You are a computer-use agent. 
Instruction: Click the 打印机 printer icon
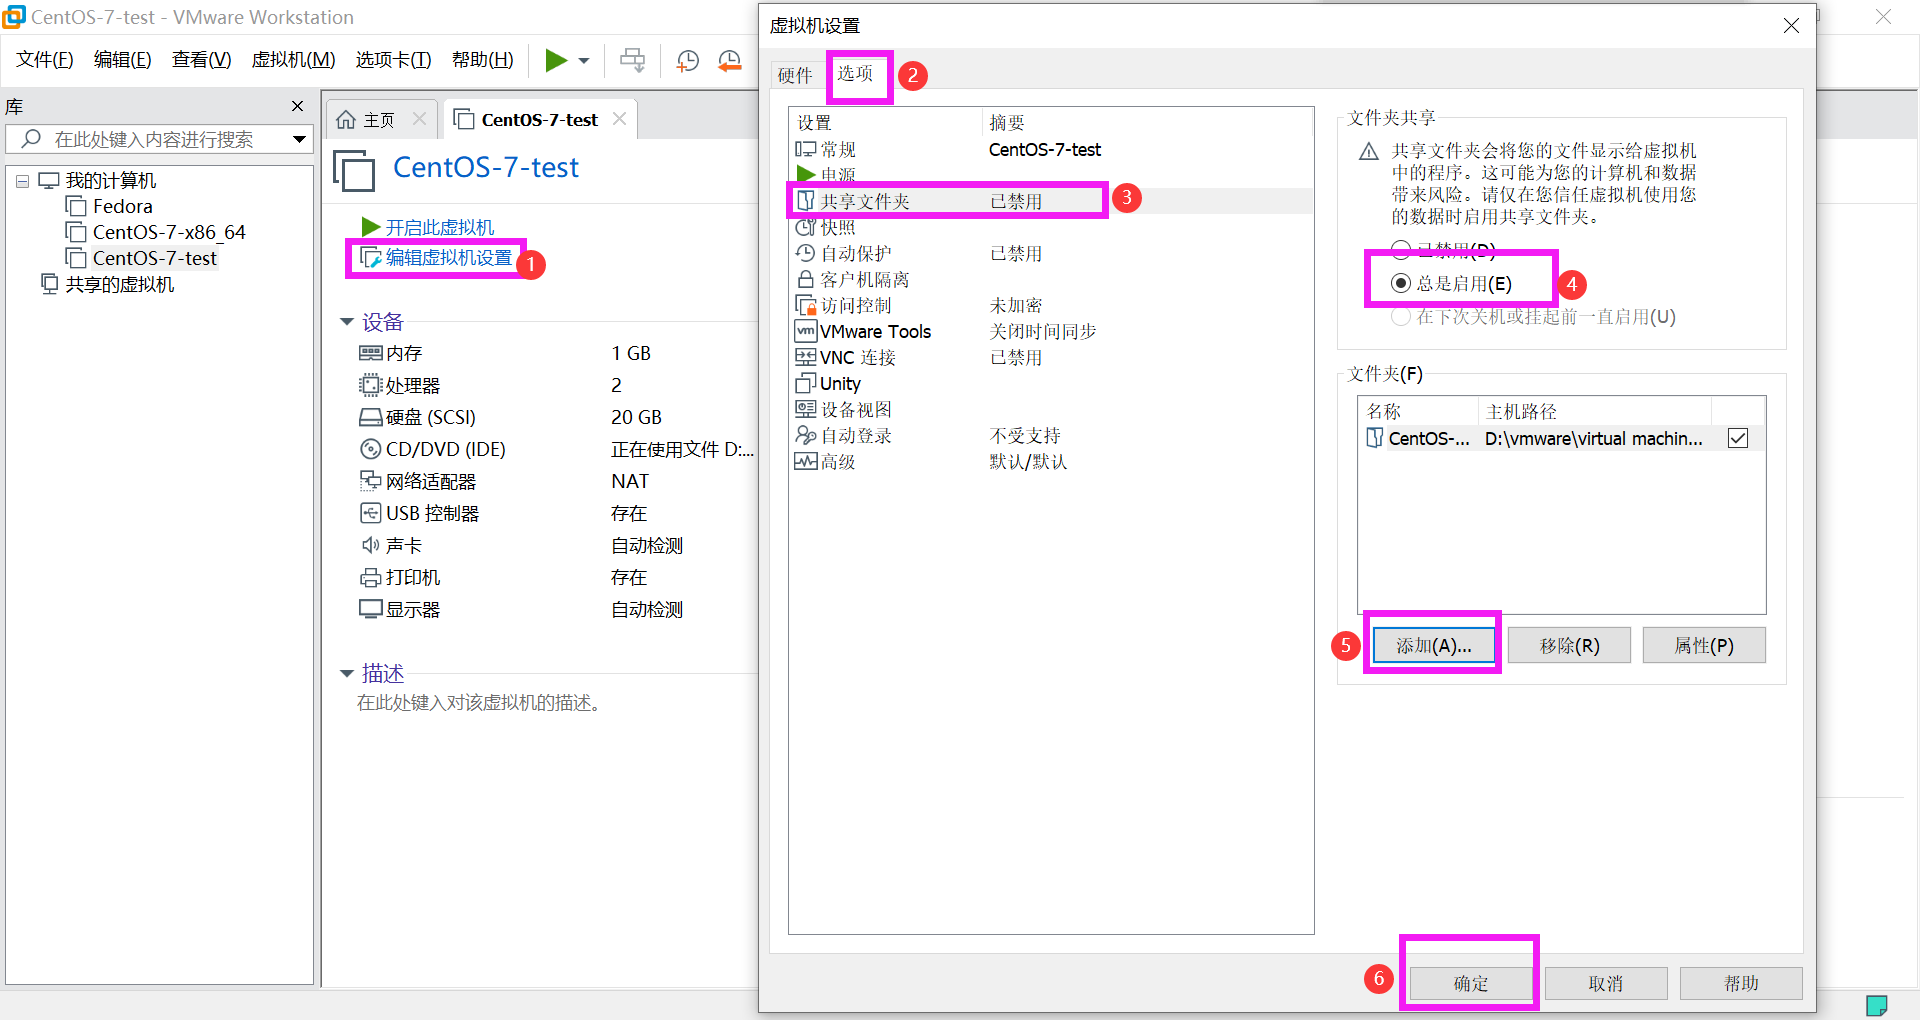tap(371, 577)
